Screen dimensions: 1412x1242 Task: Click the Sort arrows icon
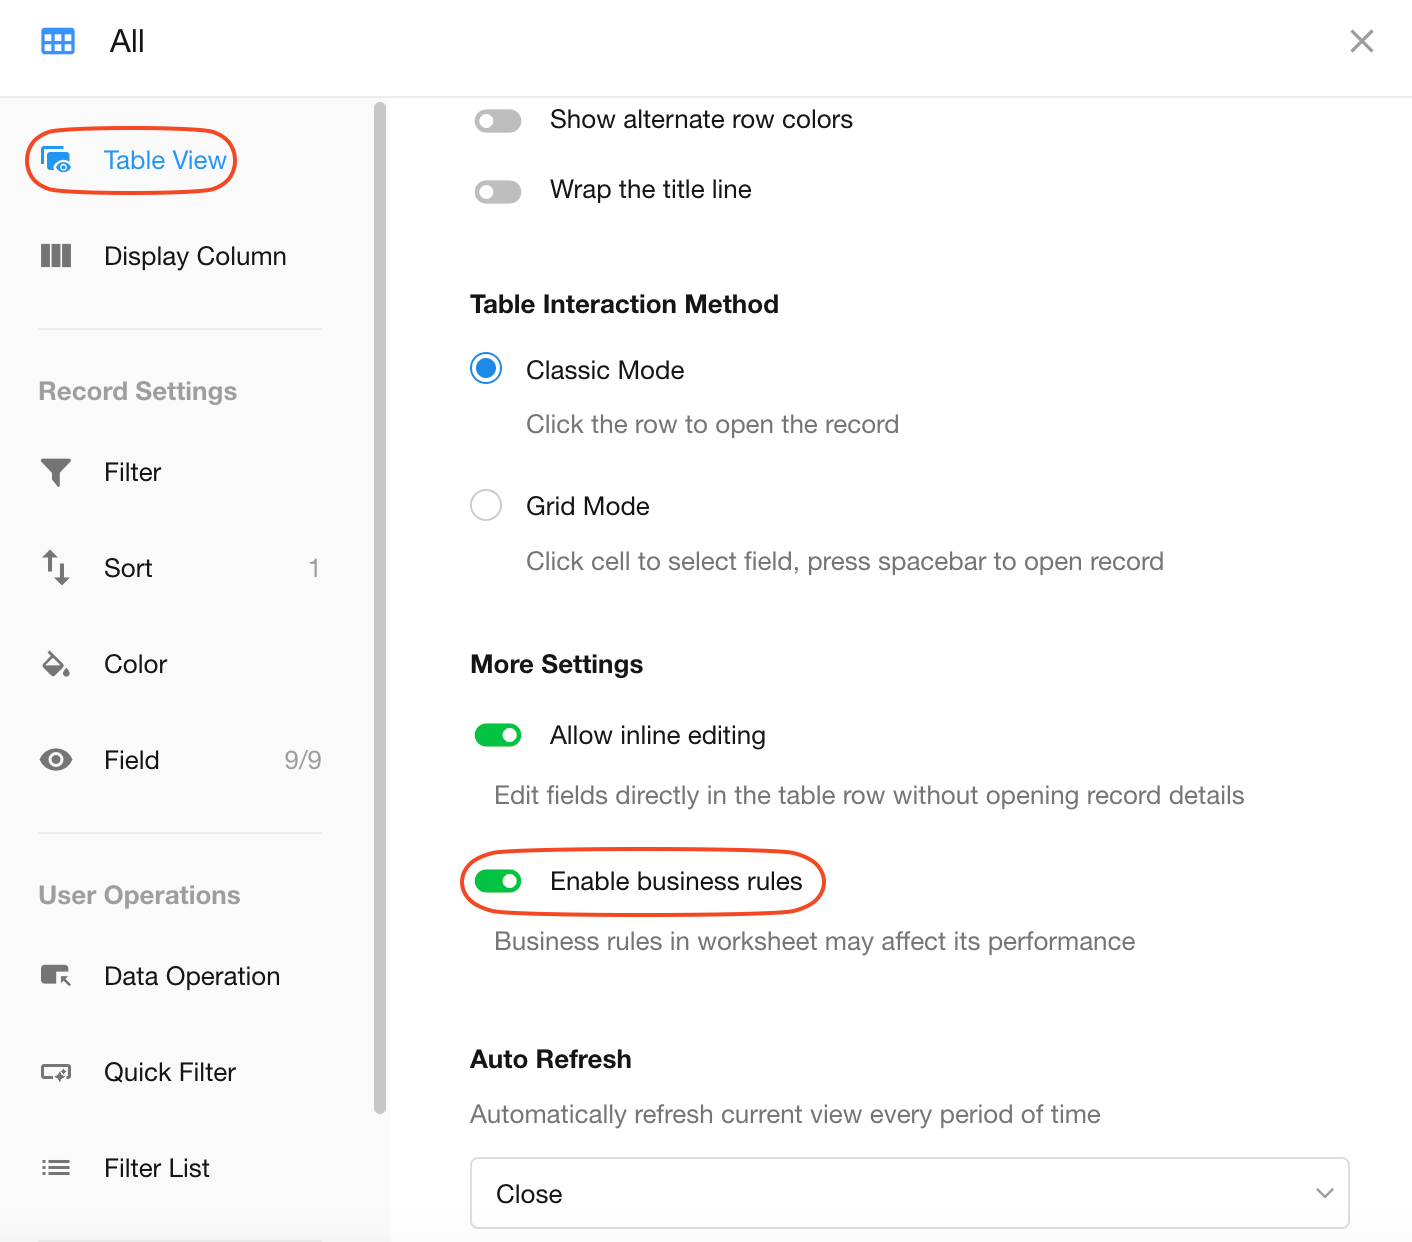(56, 568)
